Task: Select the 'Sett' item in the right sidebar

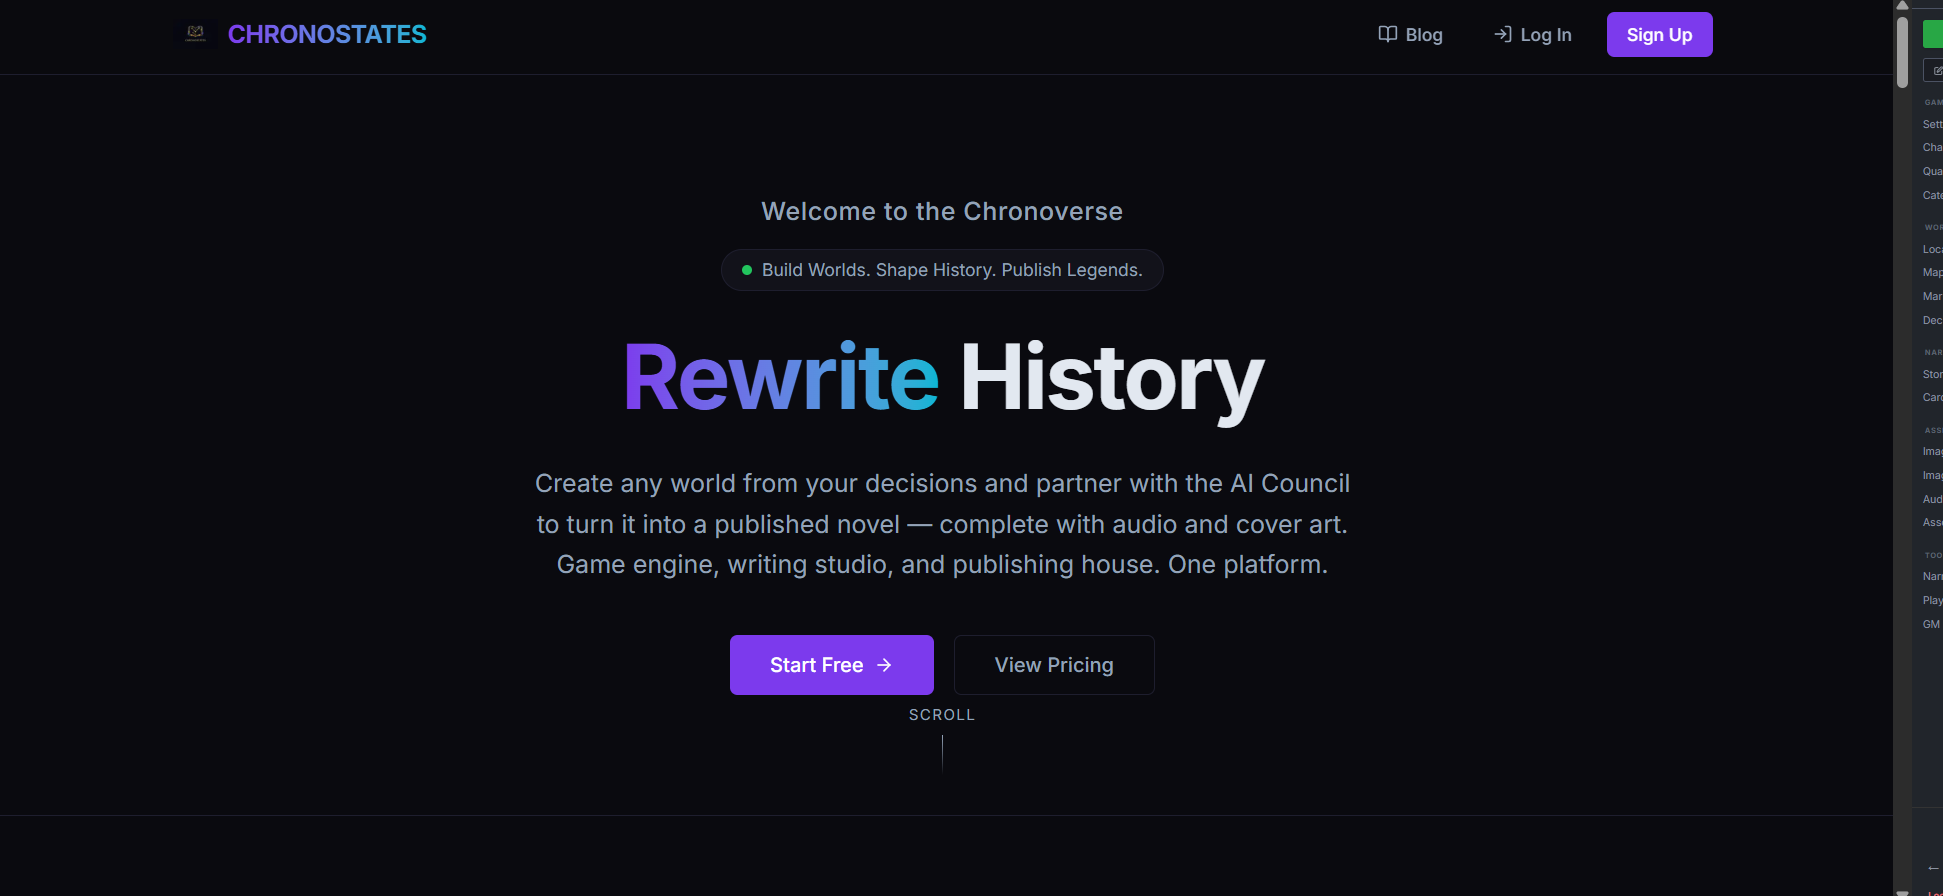Action: 1932,124
